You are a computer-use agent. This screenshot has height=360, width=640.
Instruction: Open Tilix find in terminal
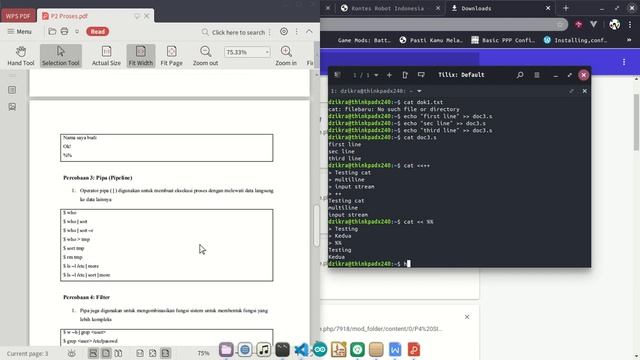click(520, 75)
